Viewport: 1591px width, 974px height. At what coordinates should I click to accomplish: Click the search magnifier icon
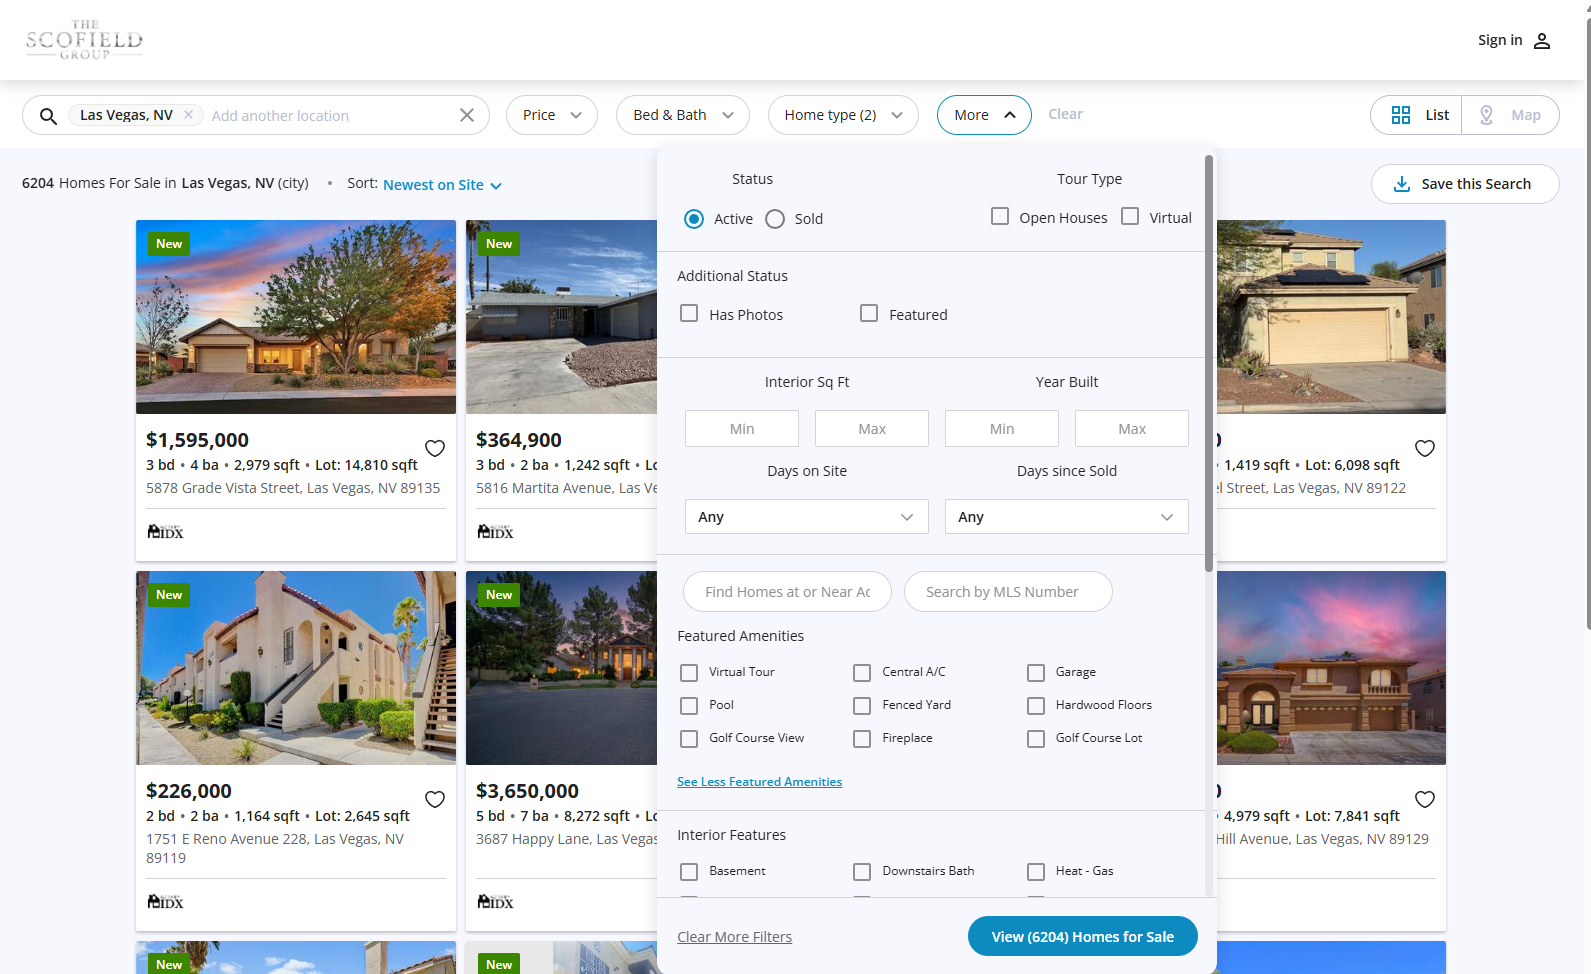point(48,116)
